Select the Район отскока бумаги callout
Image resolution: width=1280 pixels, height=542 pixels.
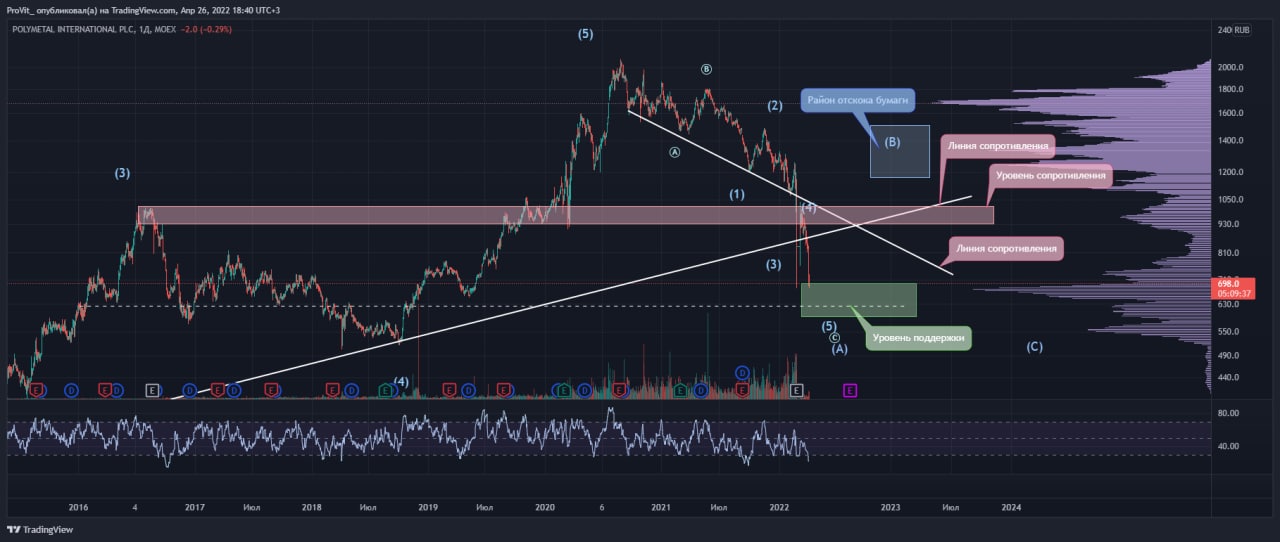coord(858,101)
